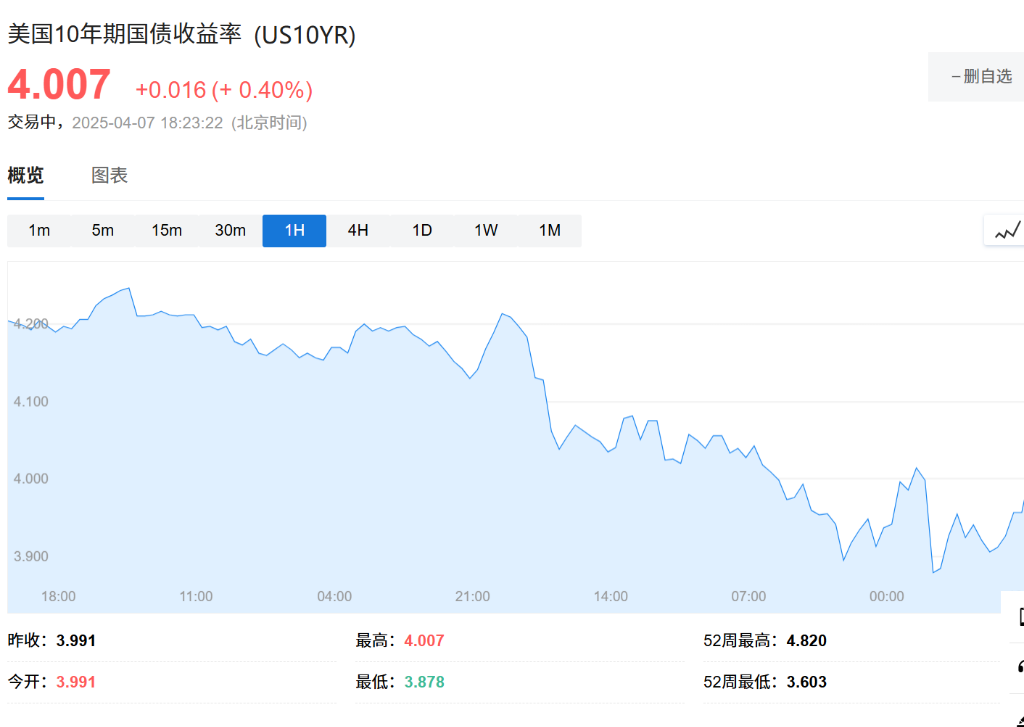Switch to the 图表 chart tab
This screenshot has width=1024, height=727.
109,176
